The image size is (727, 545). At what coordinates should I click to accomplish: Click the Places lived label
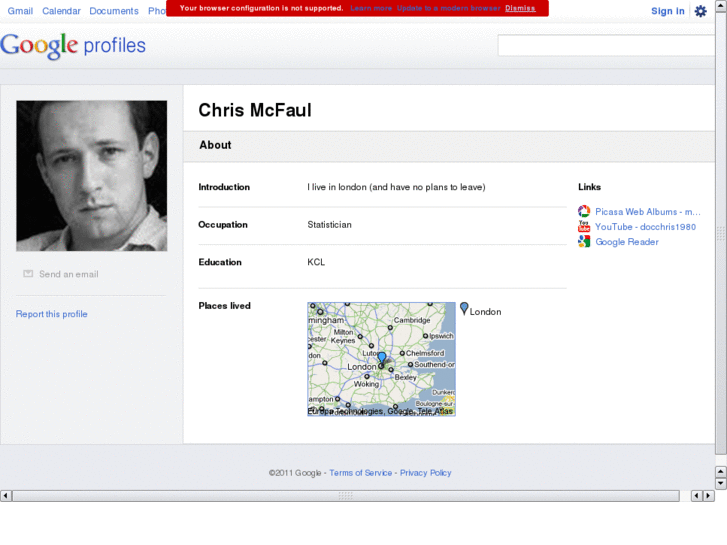(224, 306)
